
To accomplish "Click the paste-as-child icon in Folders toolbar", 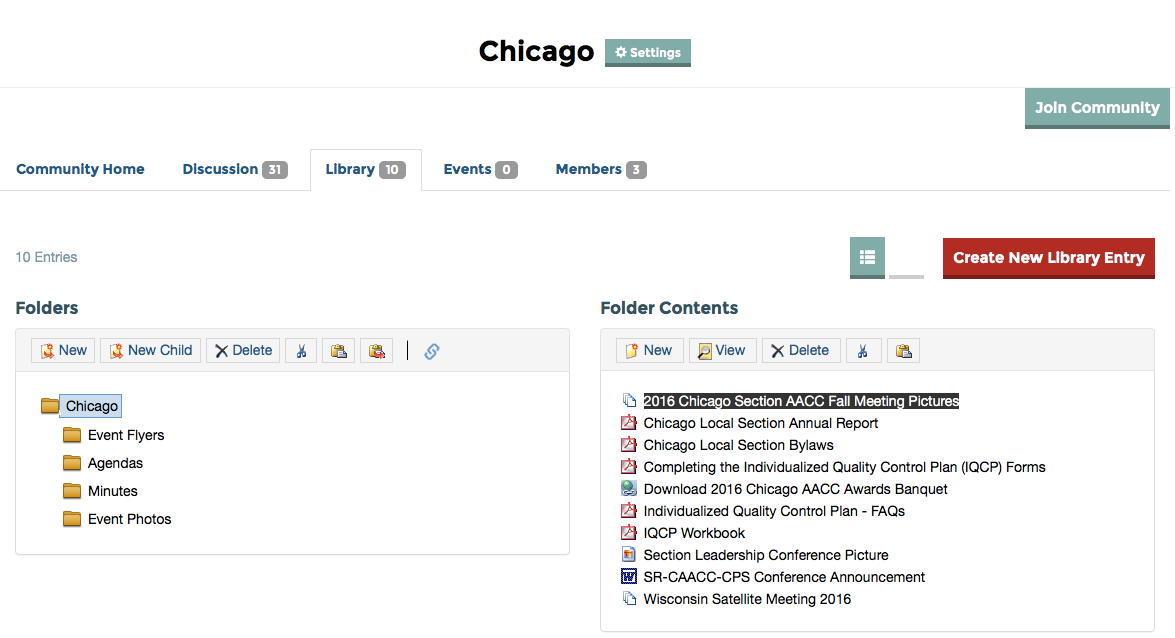I will point(376,351).
